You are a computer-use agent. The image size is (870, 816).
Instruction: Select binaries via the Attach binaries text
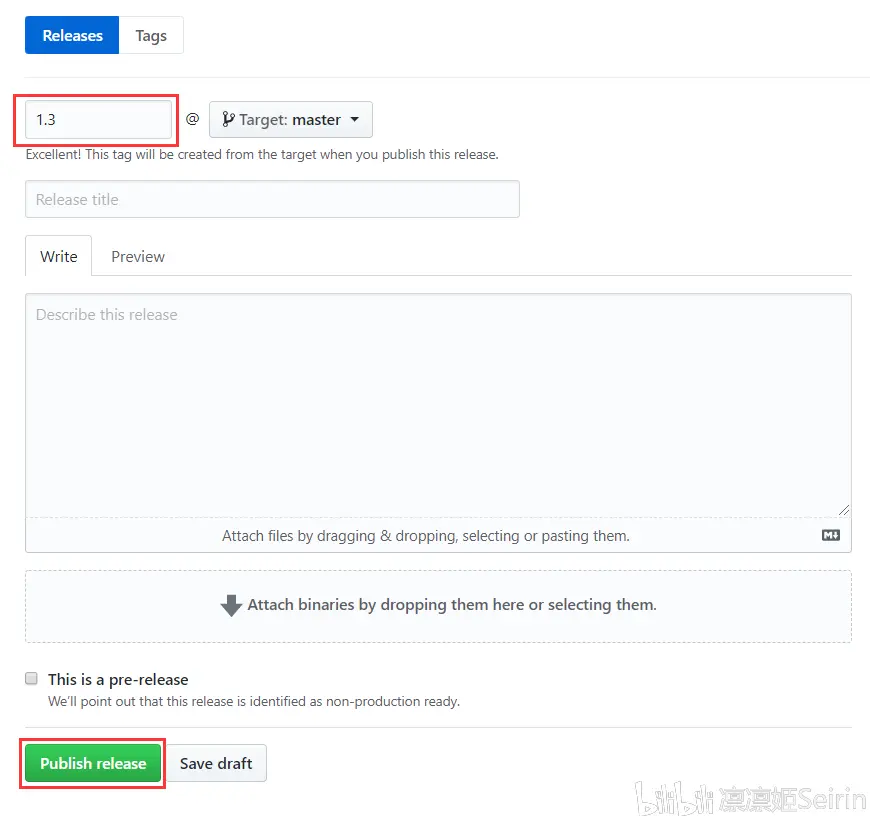coord(452,605)
